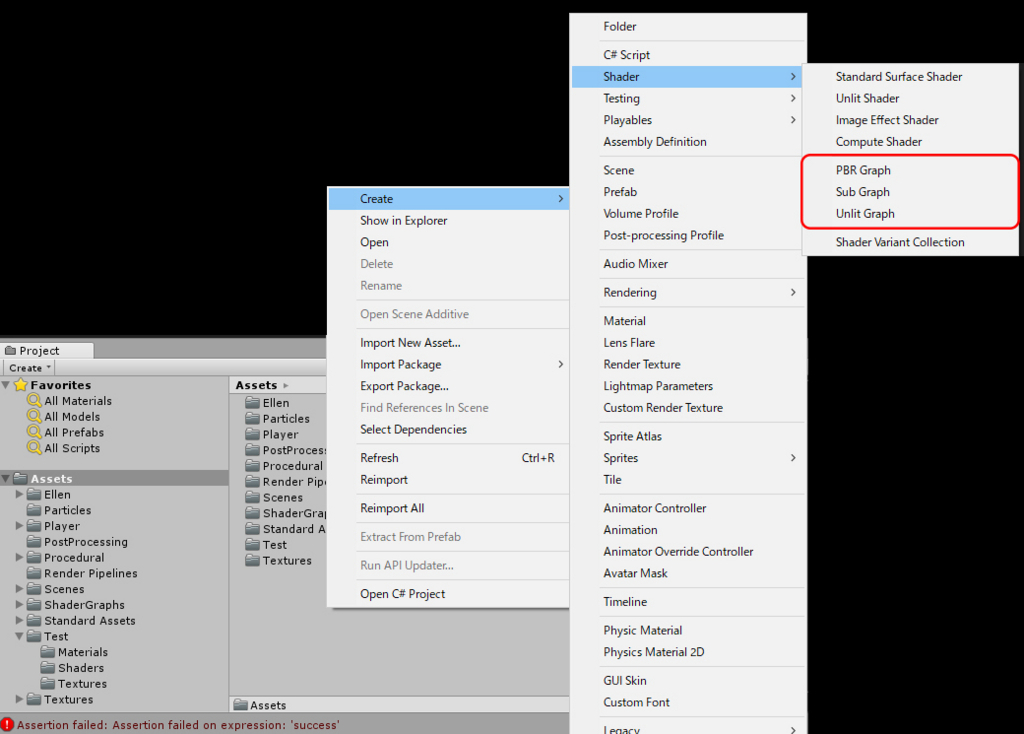Expand the ShaderGraphs folder in tree
Image resolution: width=1024 pixels, height=734 pixels.
[x=20, y=604]
